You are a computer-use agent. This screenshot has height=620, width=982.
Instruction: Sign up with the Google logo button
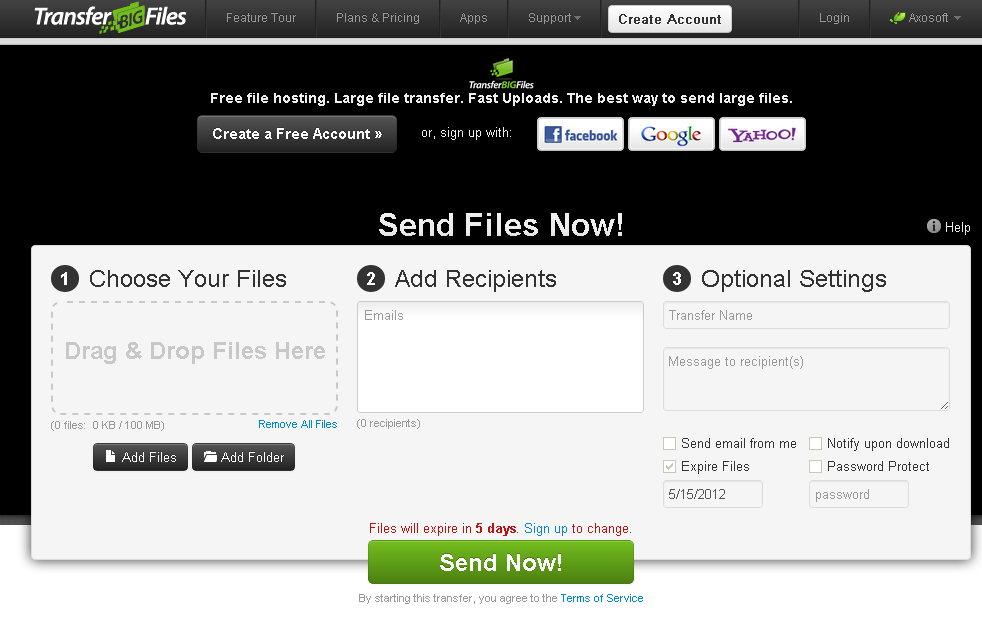coord(671,134)
